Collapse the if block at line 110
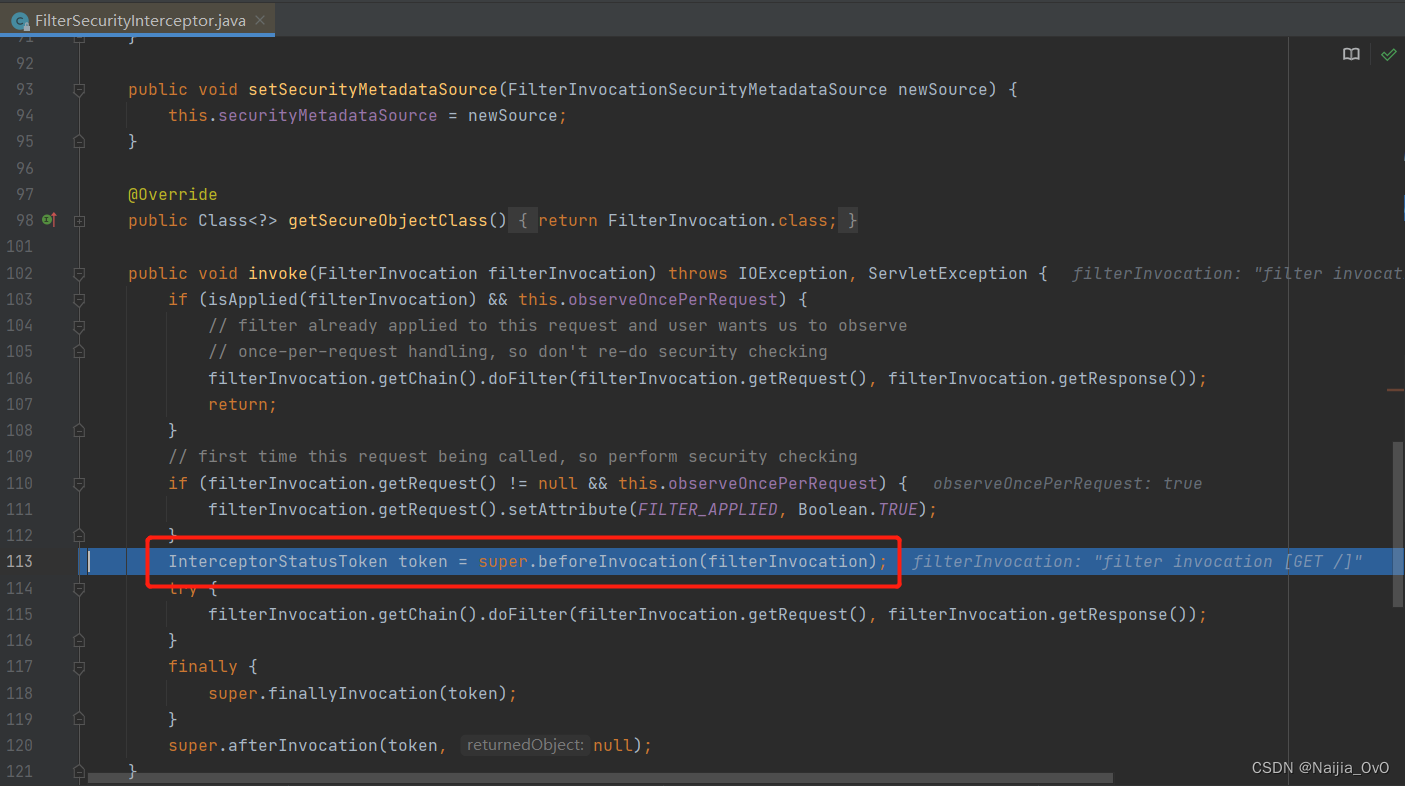 tap(79, 484)
